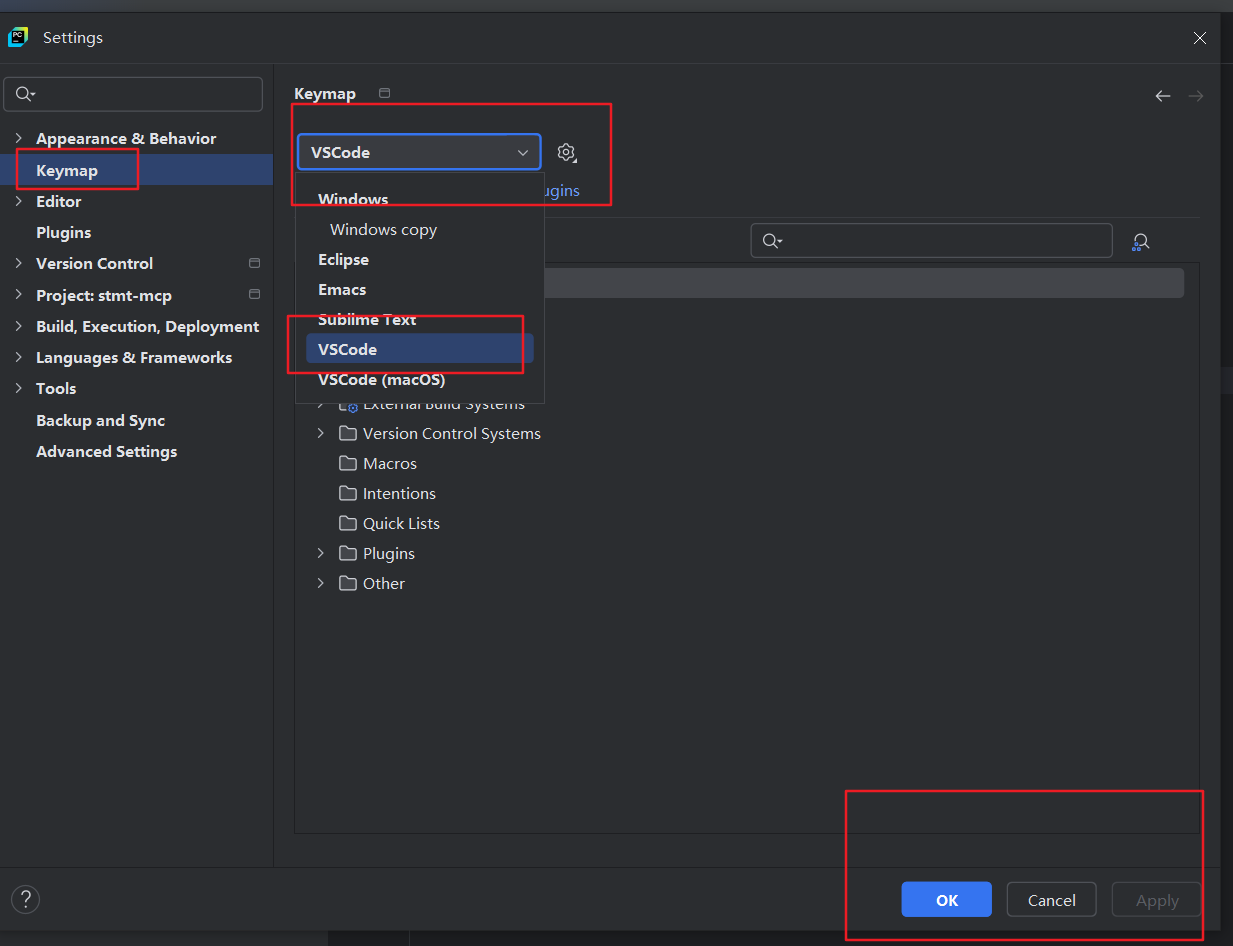Choose VSCode in the keymap list
The width and height of the screenshot is (1233, 946).
pos(420,349)
